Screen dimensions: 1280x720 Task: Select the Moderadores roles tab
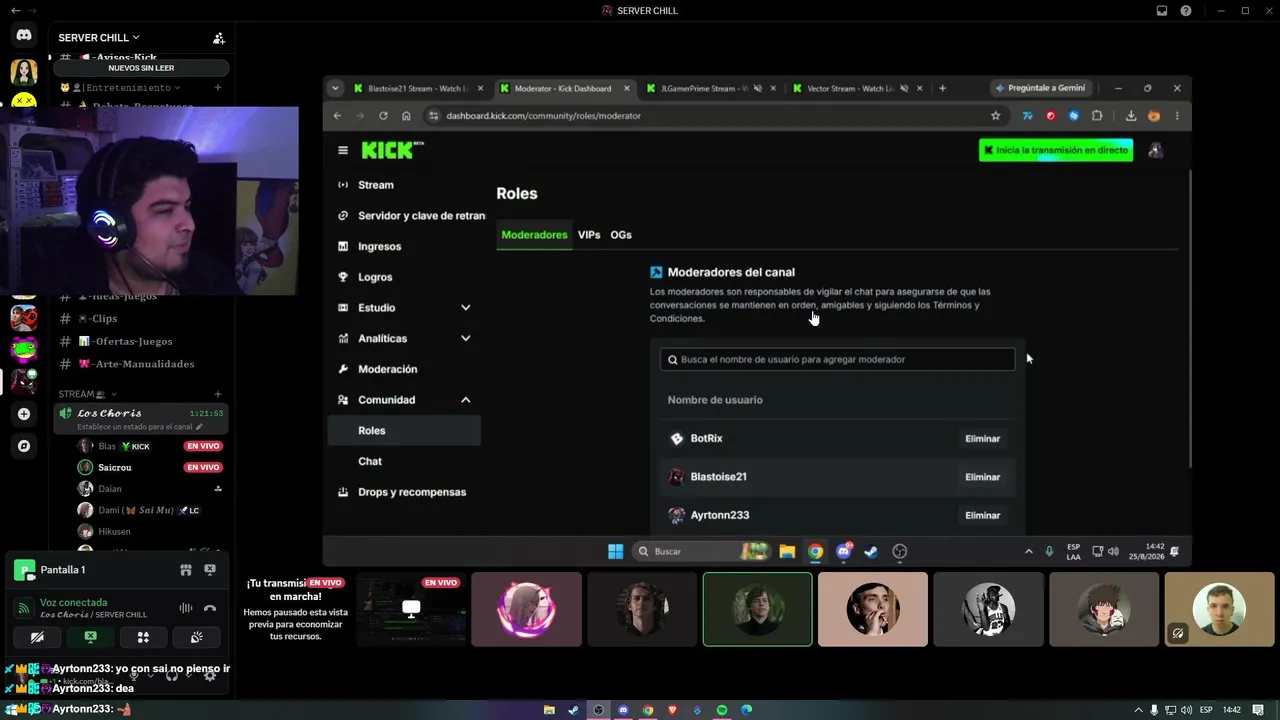[x=534, y=235]
